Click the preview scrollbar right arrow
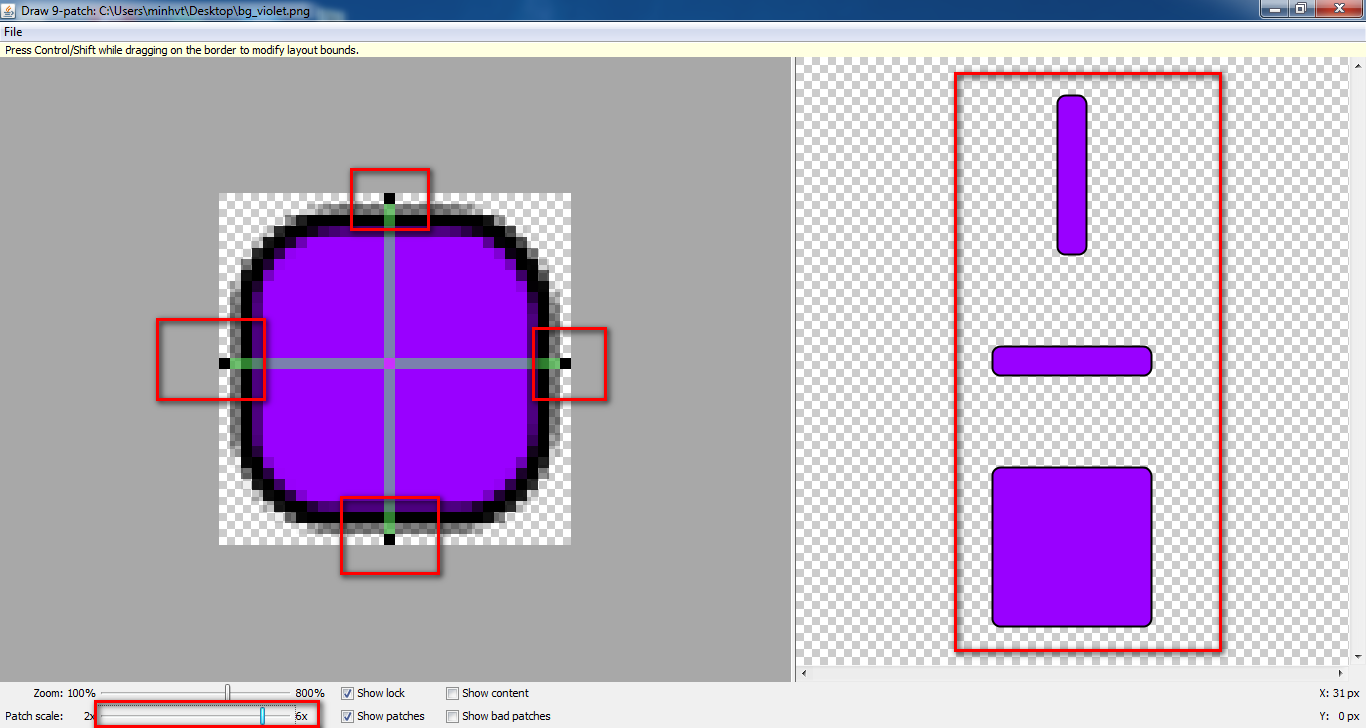The width and height of the screenshot is (1366, 728). point(1340,673)
